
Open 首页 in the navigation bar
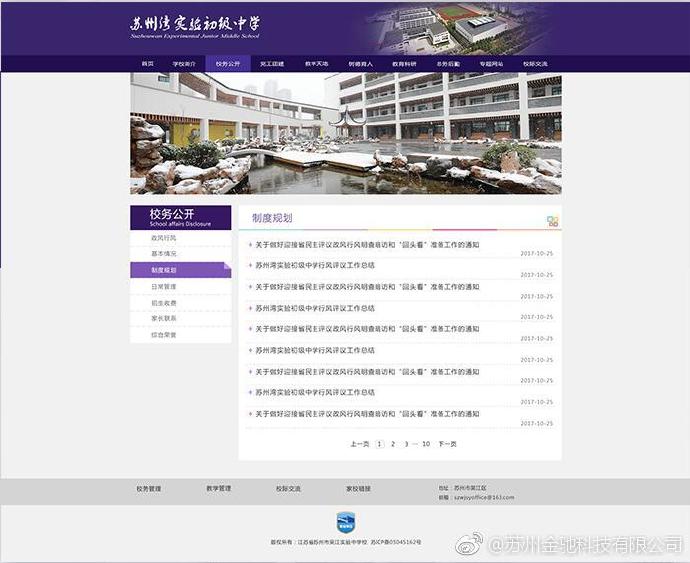(148, 63)
